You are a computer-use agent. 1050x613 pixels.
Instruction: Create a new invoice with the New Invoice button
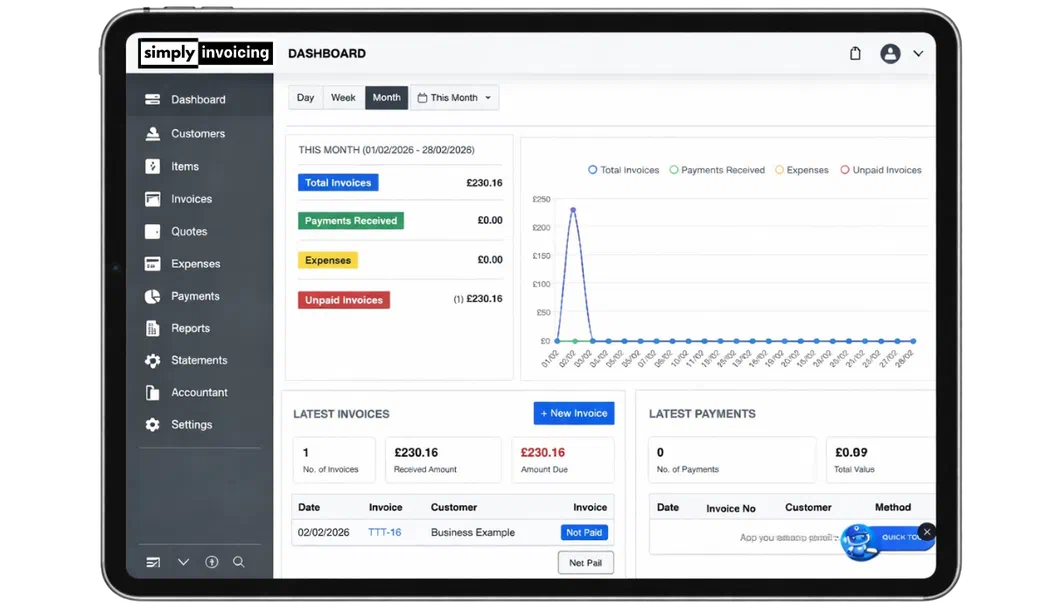[x=573, y=413]
